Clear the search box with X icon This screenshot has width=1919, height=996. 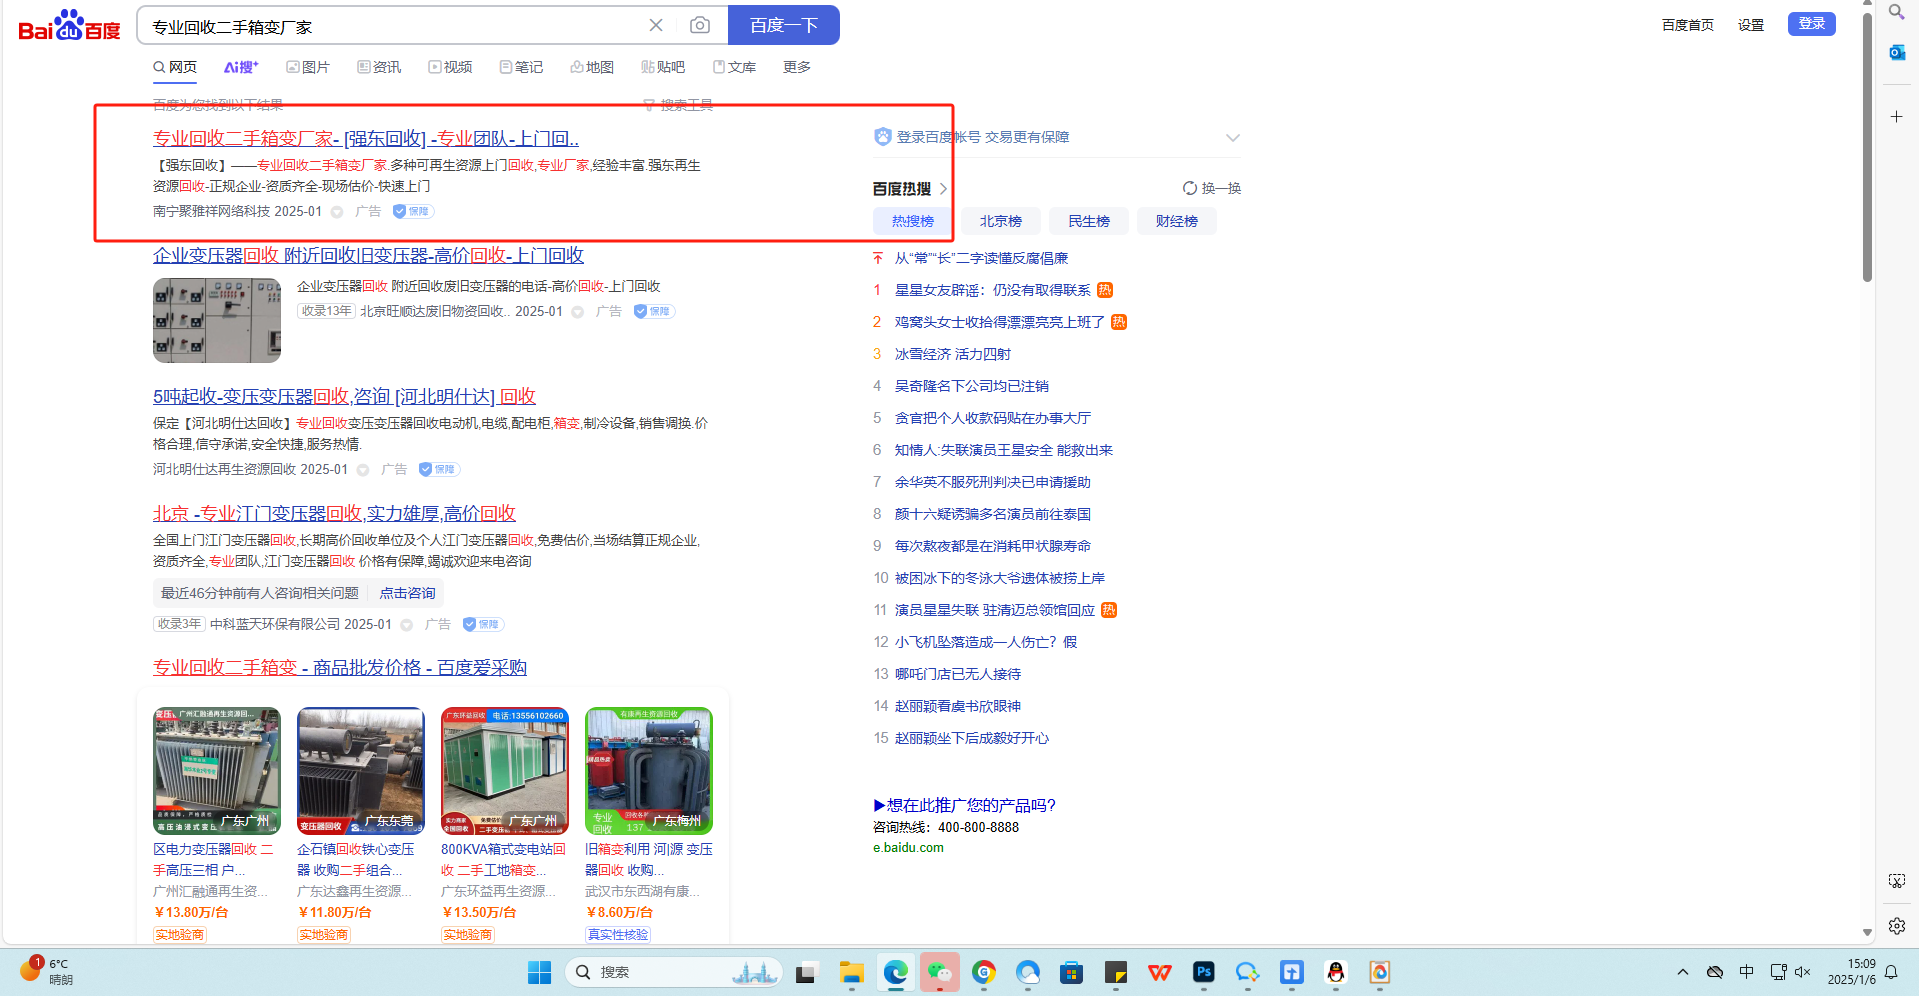click(x=656, y=25)
